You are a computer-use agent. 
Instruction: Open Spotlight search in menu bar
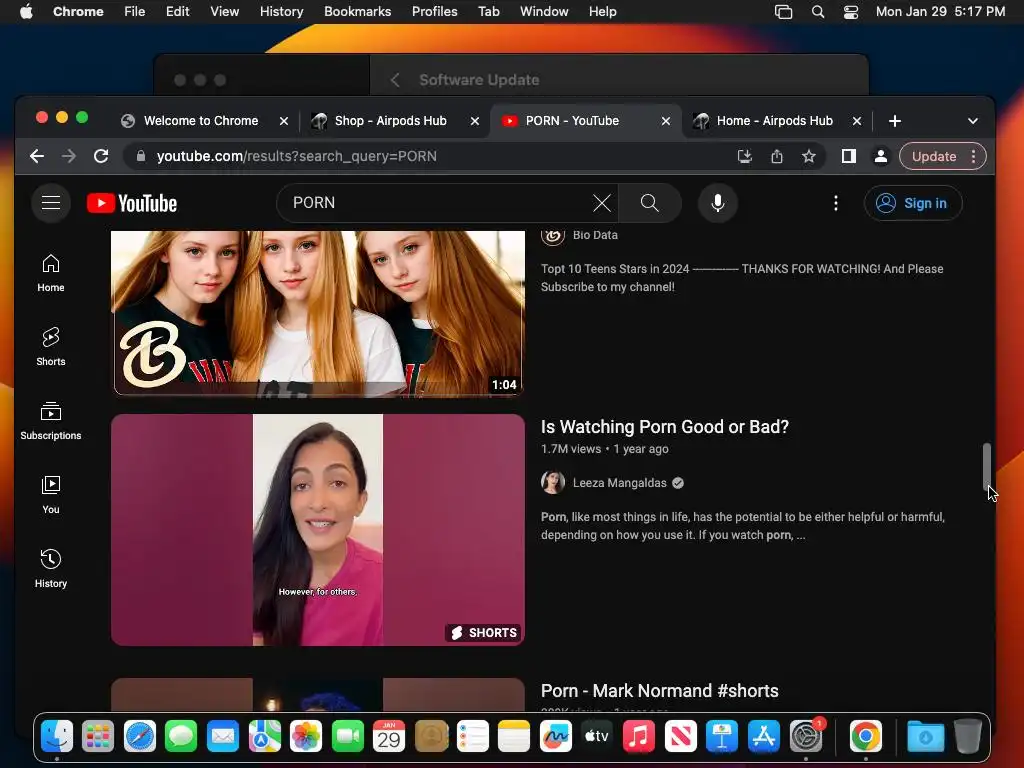[818, 12]
